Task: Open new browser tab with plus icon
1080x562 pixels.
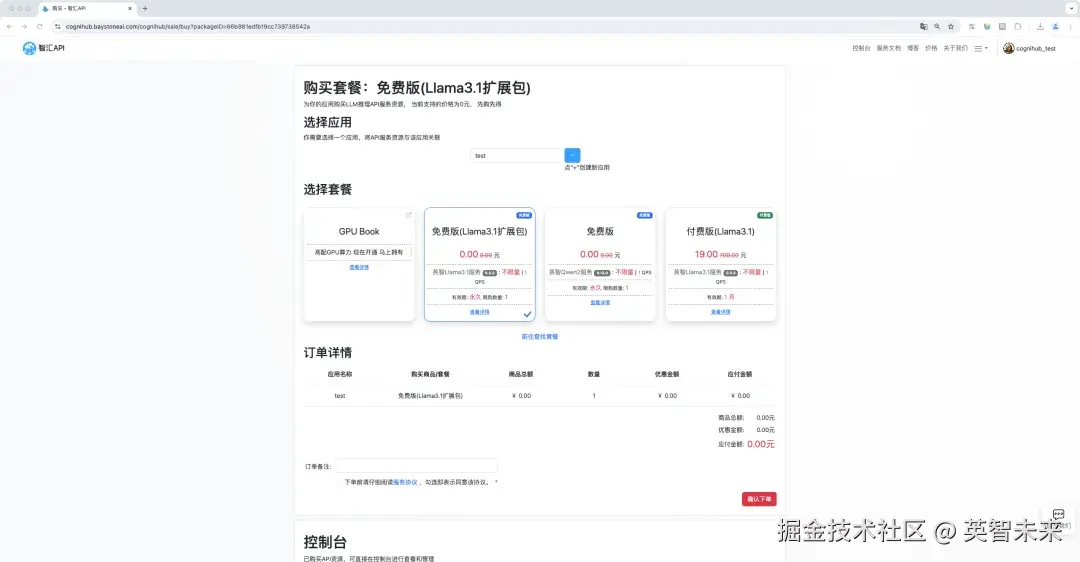Action: pyautogui.click(x=145, y=8)
